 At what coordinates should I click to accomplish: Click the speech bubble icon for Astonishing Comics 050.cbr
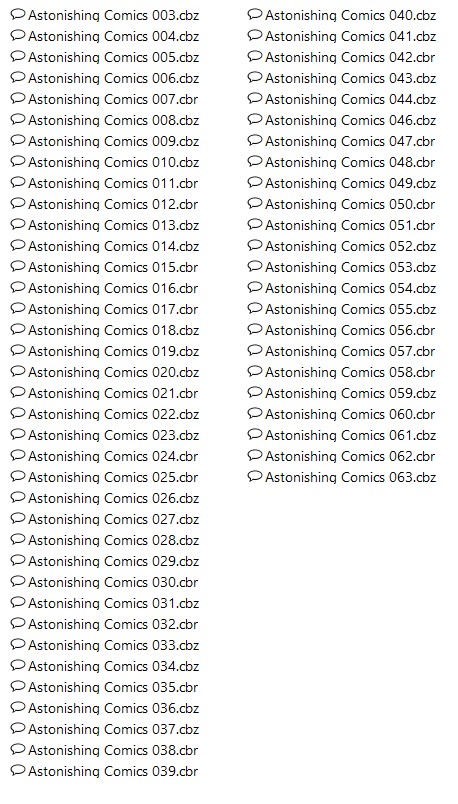coord(255,203)
